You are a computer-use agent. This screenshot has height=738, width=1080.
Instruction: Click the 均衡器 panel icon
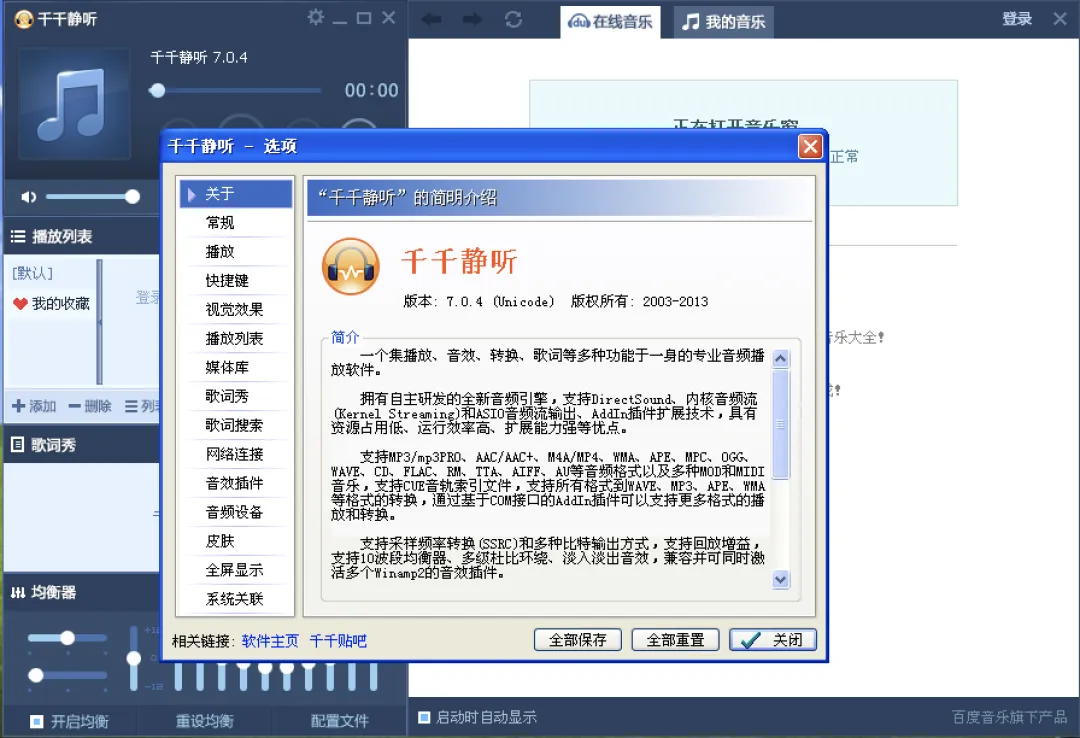(x=18, y=593)
